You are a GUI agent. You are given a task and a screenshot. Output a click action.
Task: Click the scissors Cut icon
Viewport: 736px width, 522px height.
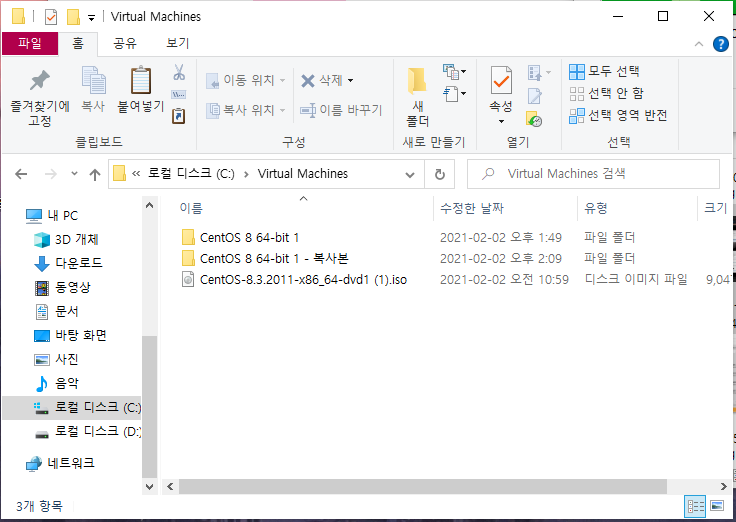pyautogui.click(x=179, y=72)
